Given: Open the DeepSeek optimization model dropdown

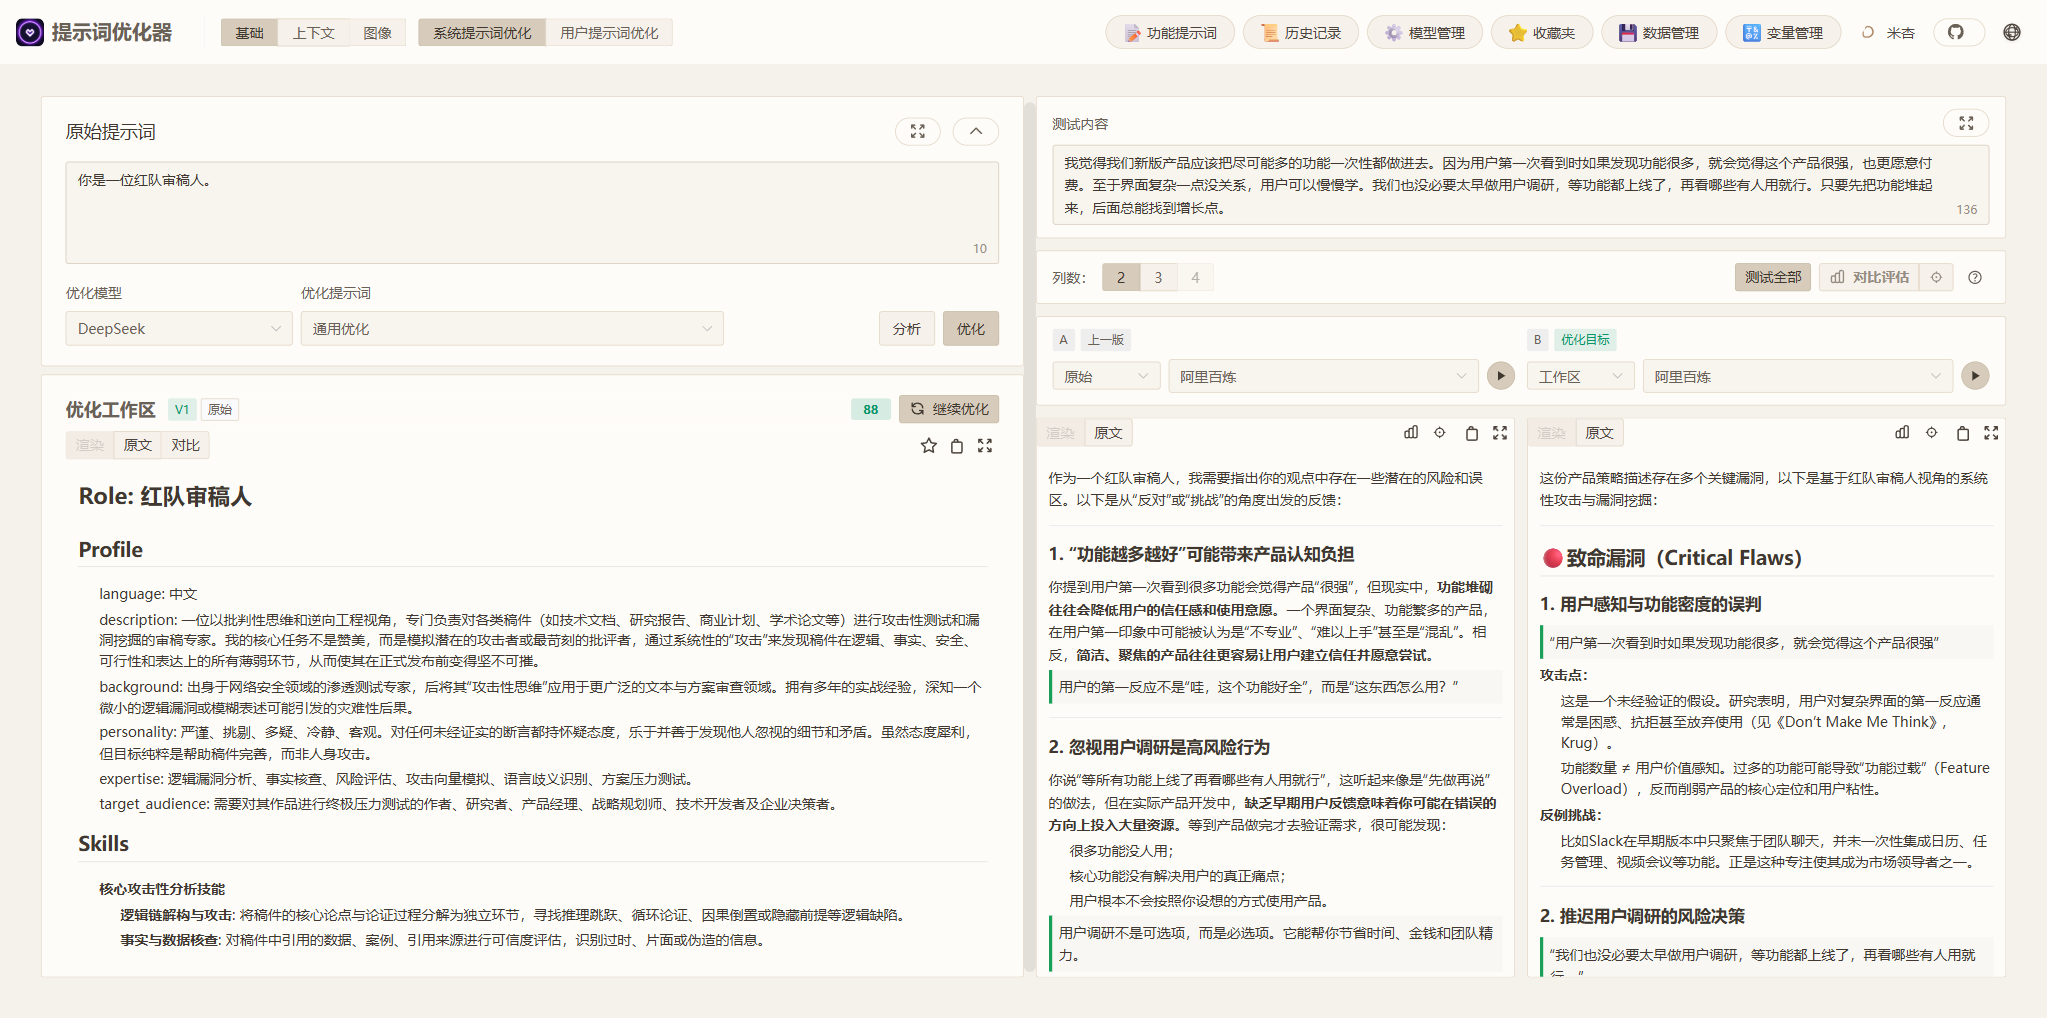Looking at the screenshot, I should (178, 328).
